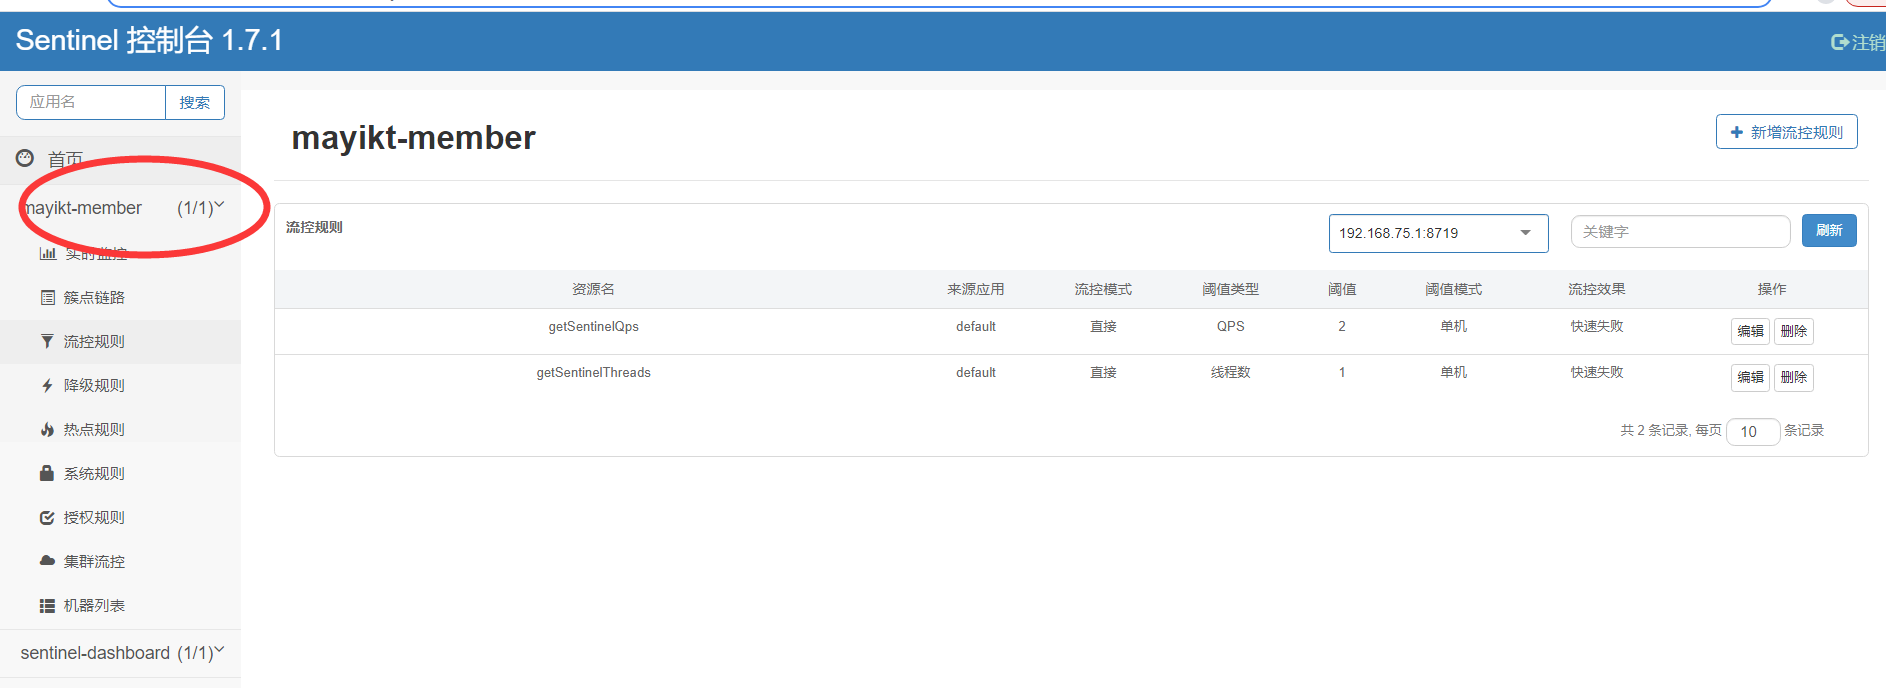Click the 线程数 threshold type cell

[x=1230, y=372]
